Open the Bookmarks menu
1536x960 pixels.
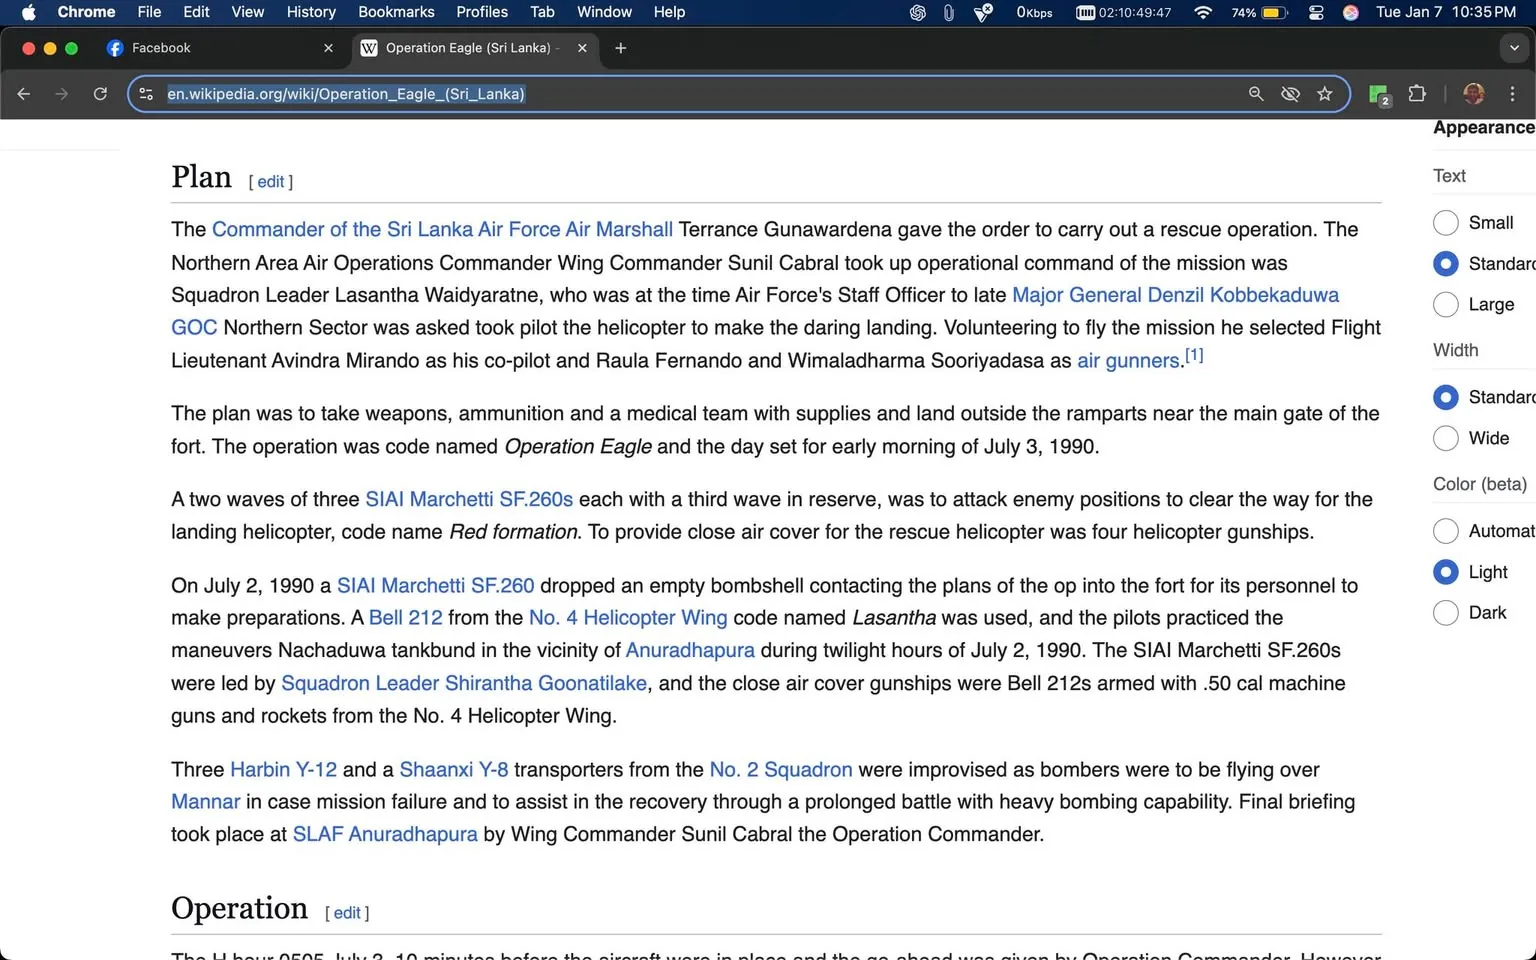click(x=396, y=12)
